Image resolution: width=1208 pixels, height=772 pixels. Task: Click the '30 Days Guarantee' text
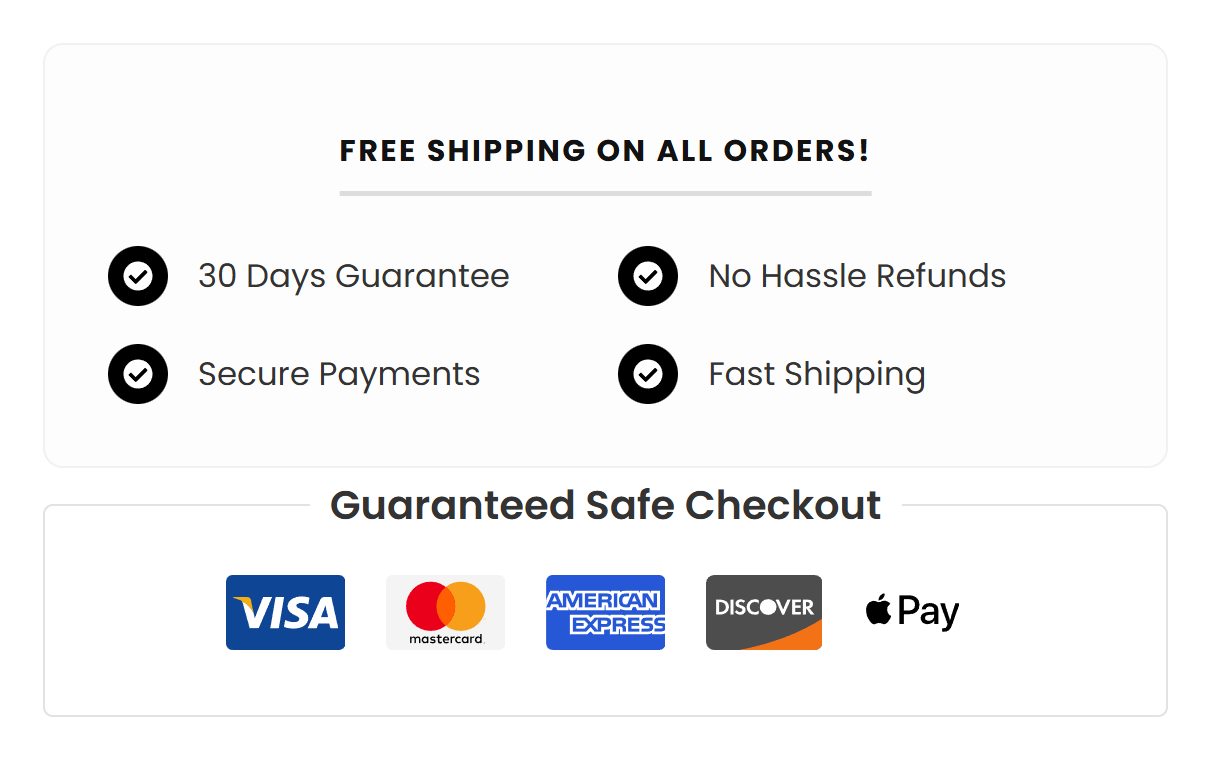[x=354, y=276]
